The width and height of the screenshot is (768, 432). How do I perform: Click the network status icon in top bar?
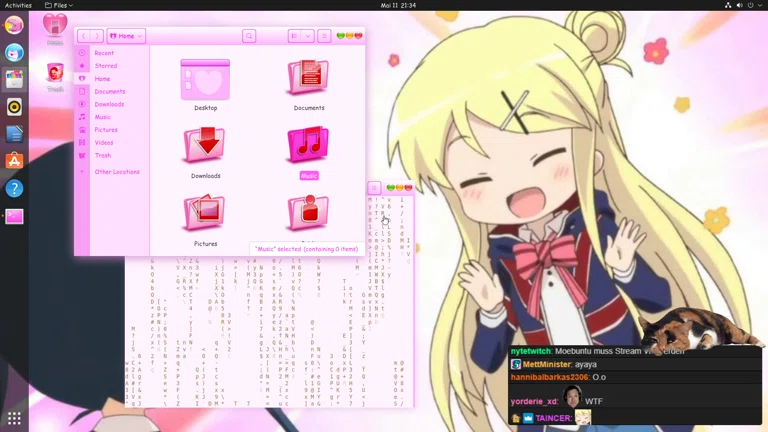click(x=728, y=5)
